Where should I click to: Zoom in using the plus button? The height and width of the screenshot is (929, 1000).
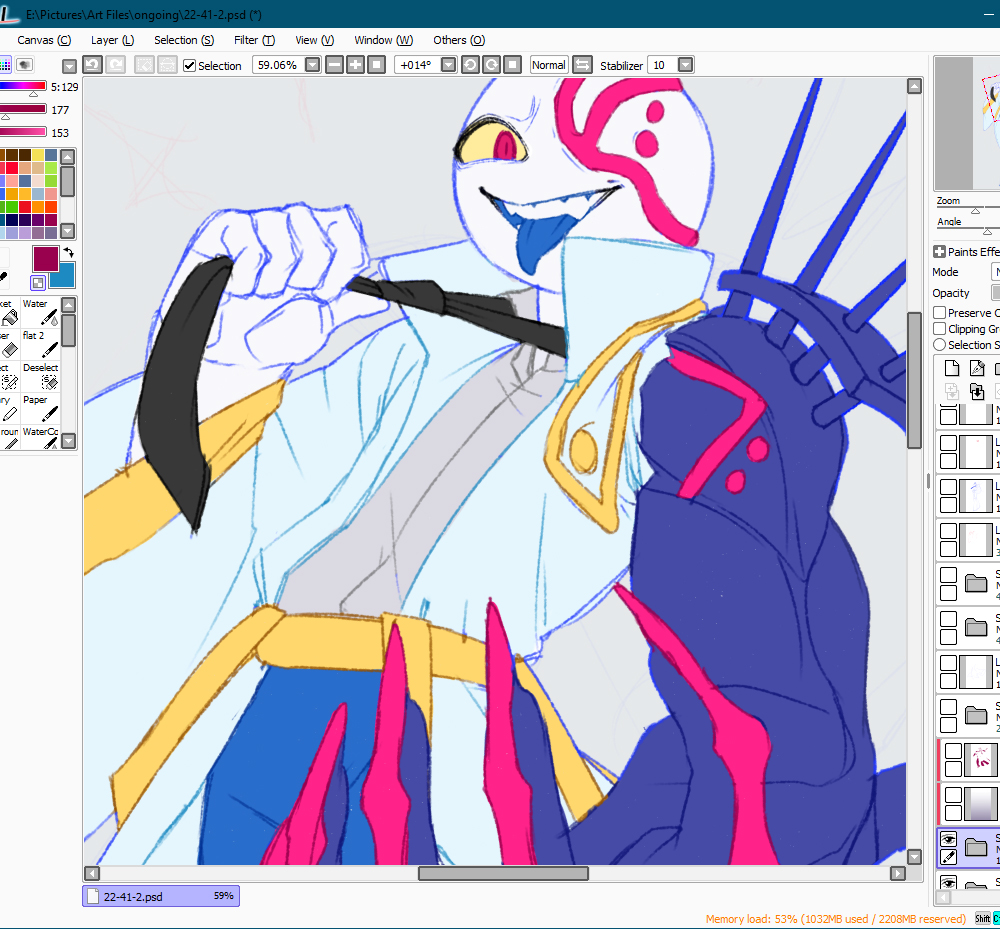355,64
